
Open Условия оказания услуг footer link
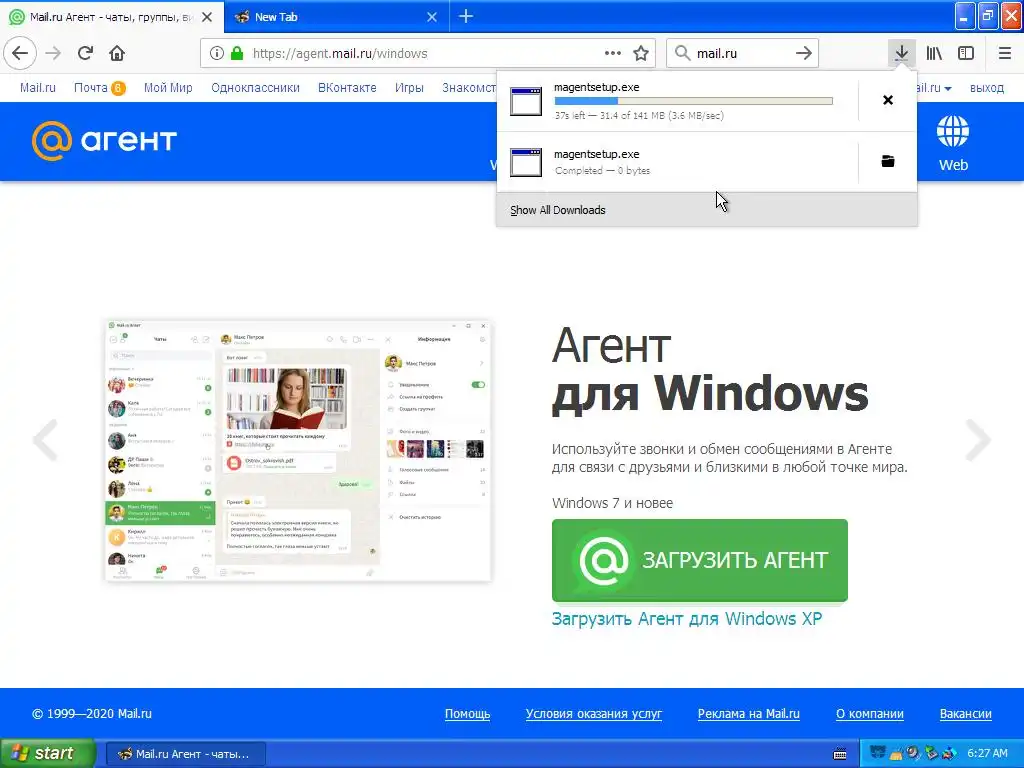click(593, 714)
